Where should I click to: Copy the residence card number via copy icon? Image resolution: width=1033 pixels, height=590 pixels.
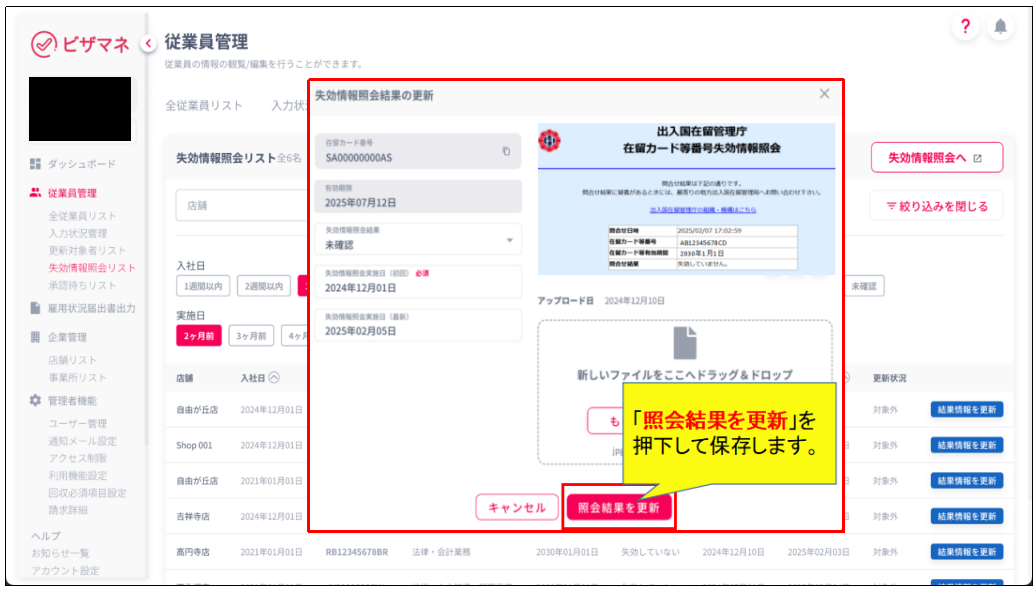(x=506, y=151)
